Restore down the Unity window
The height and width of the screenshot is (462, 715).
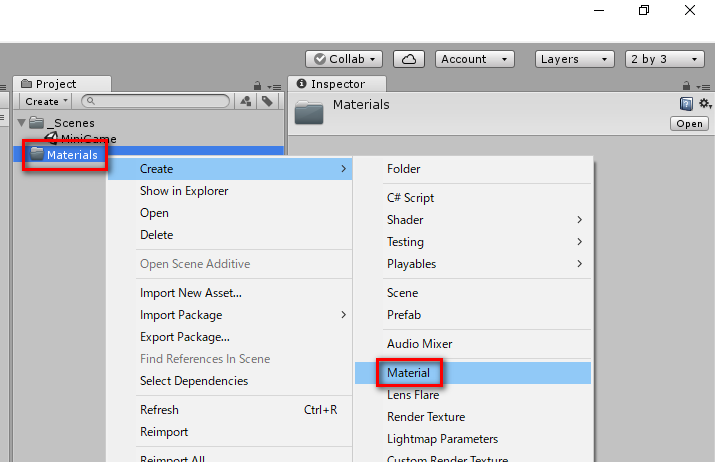[x=644, y=10]
